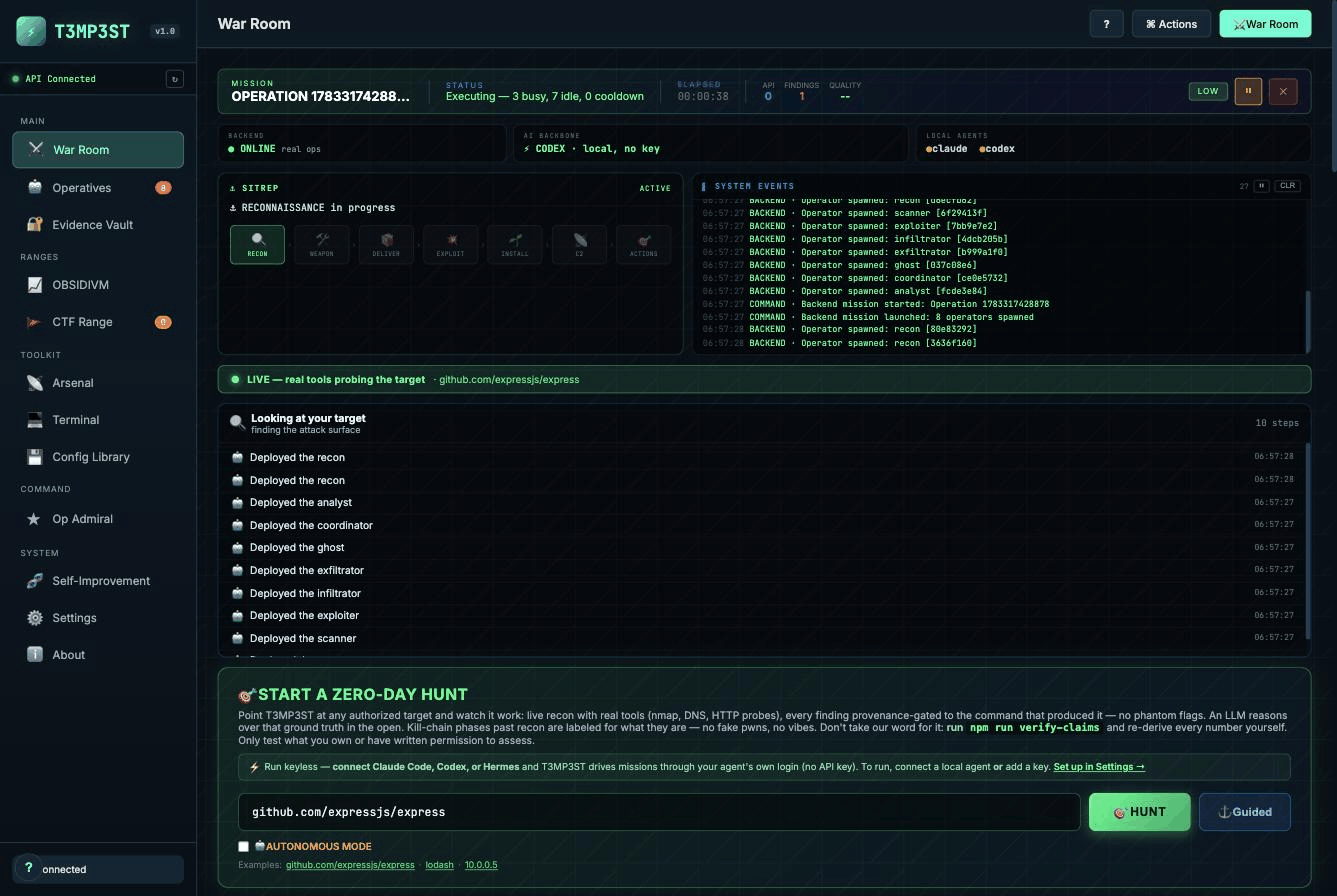Click the Deployed the ghost step

pyautogui.click(x=764, y=548)
